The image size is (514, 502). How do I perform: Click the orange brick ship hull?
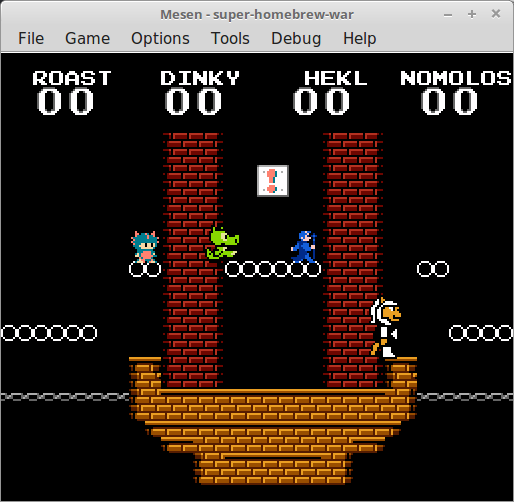(x=273, y=422)
